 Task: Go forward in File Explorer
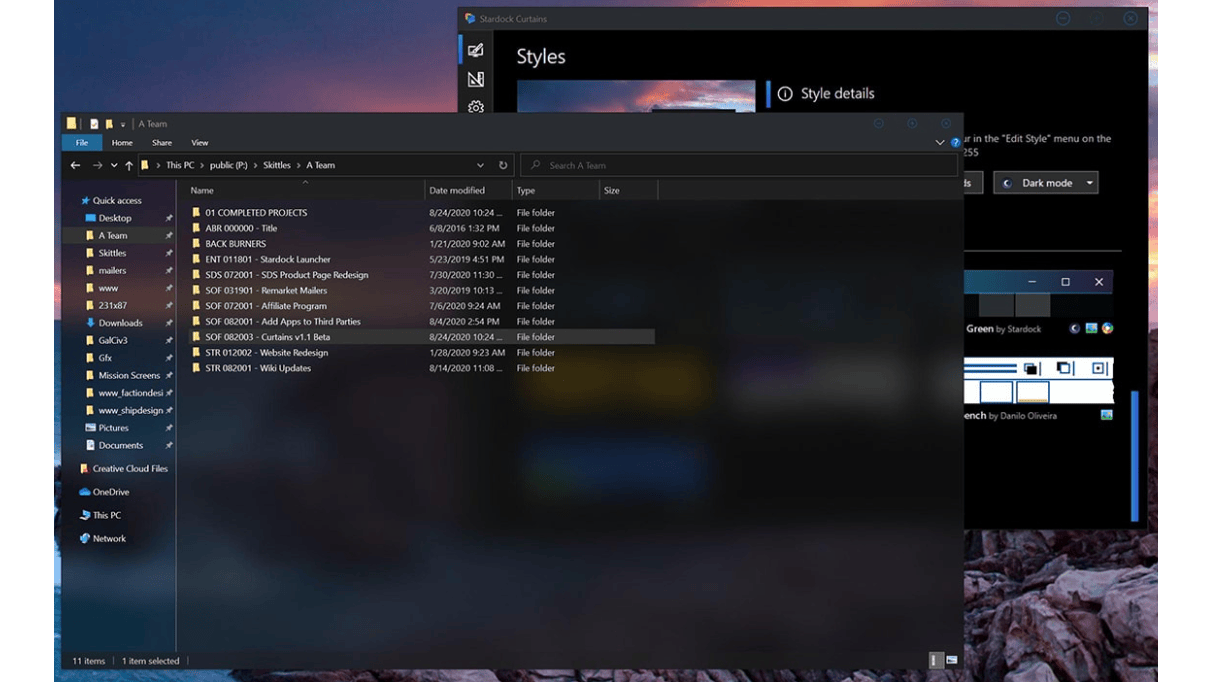tap(97, 165)
